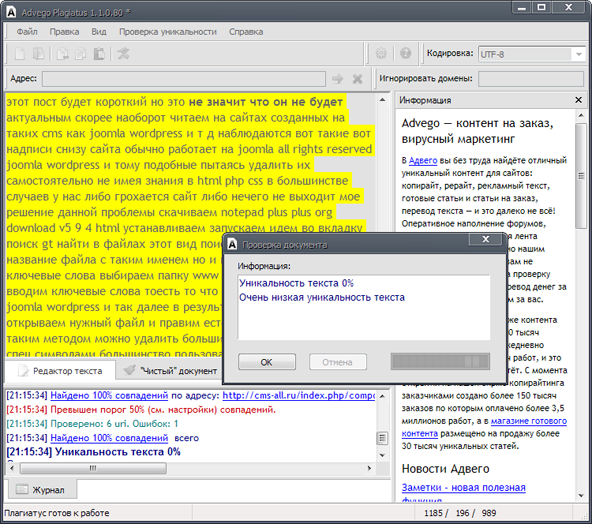This screenshot has height=524, width=592.
Task: Click the uniqueness check toolbar icon
Action: [123, 54]
